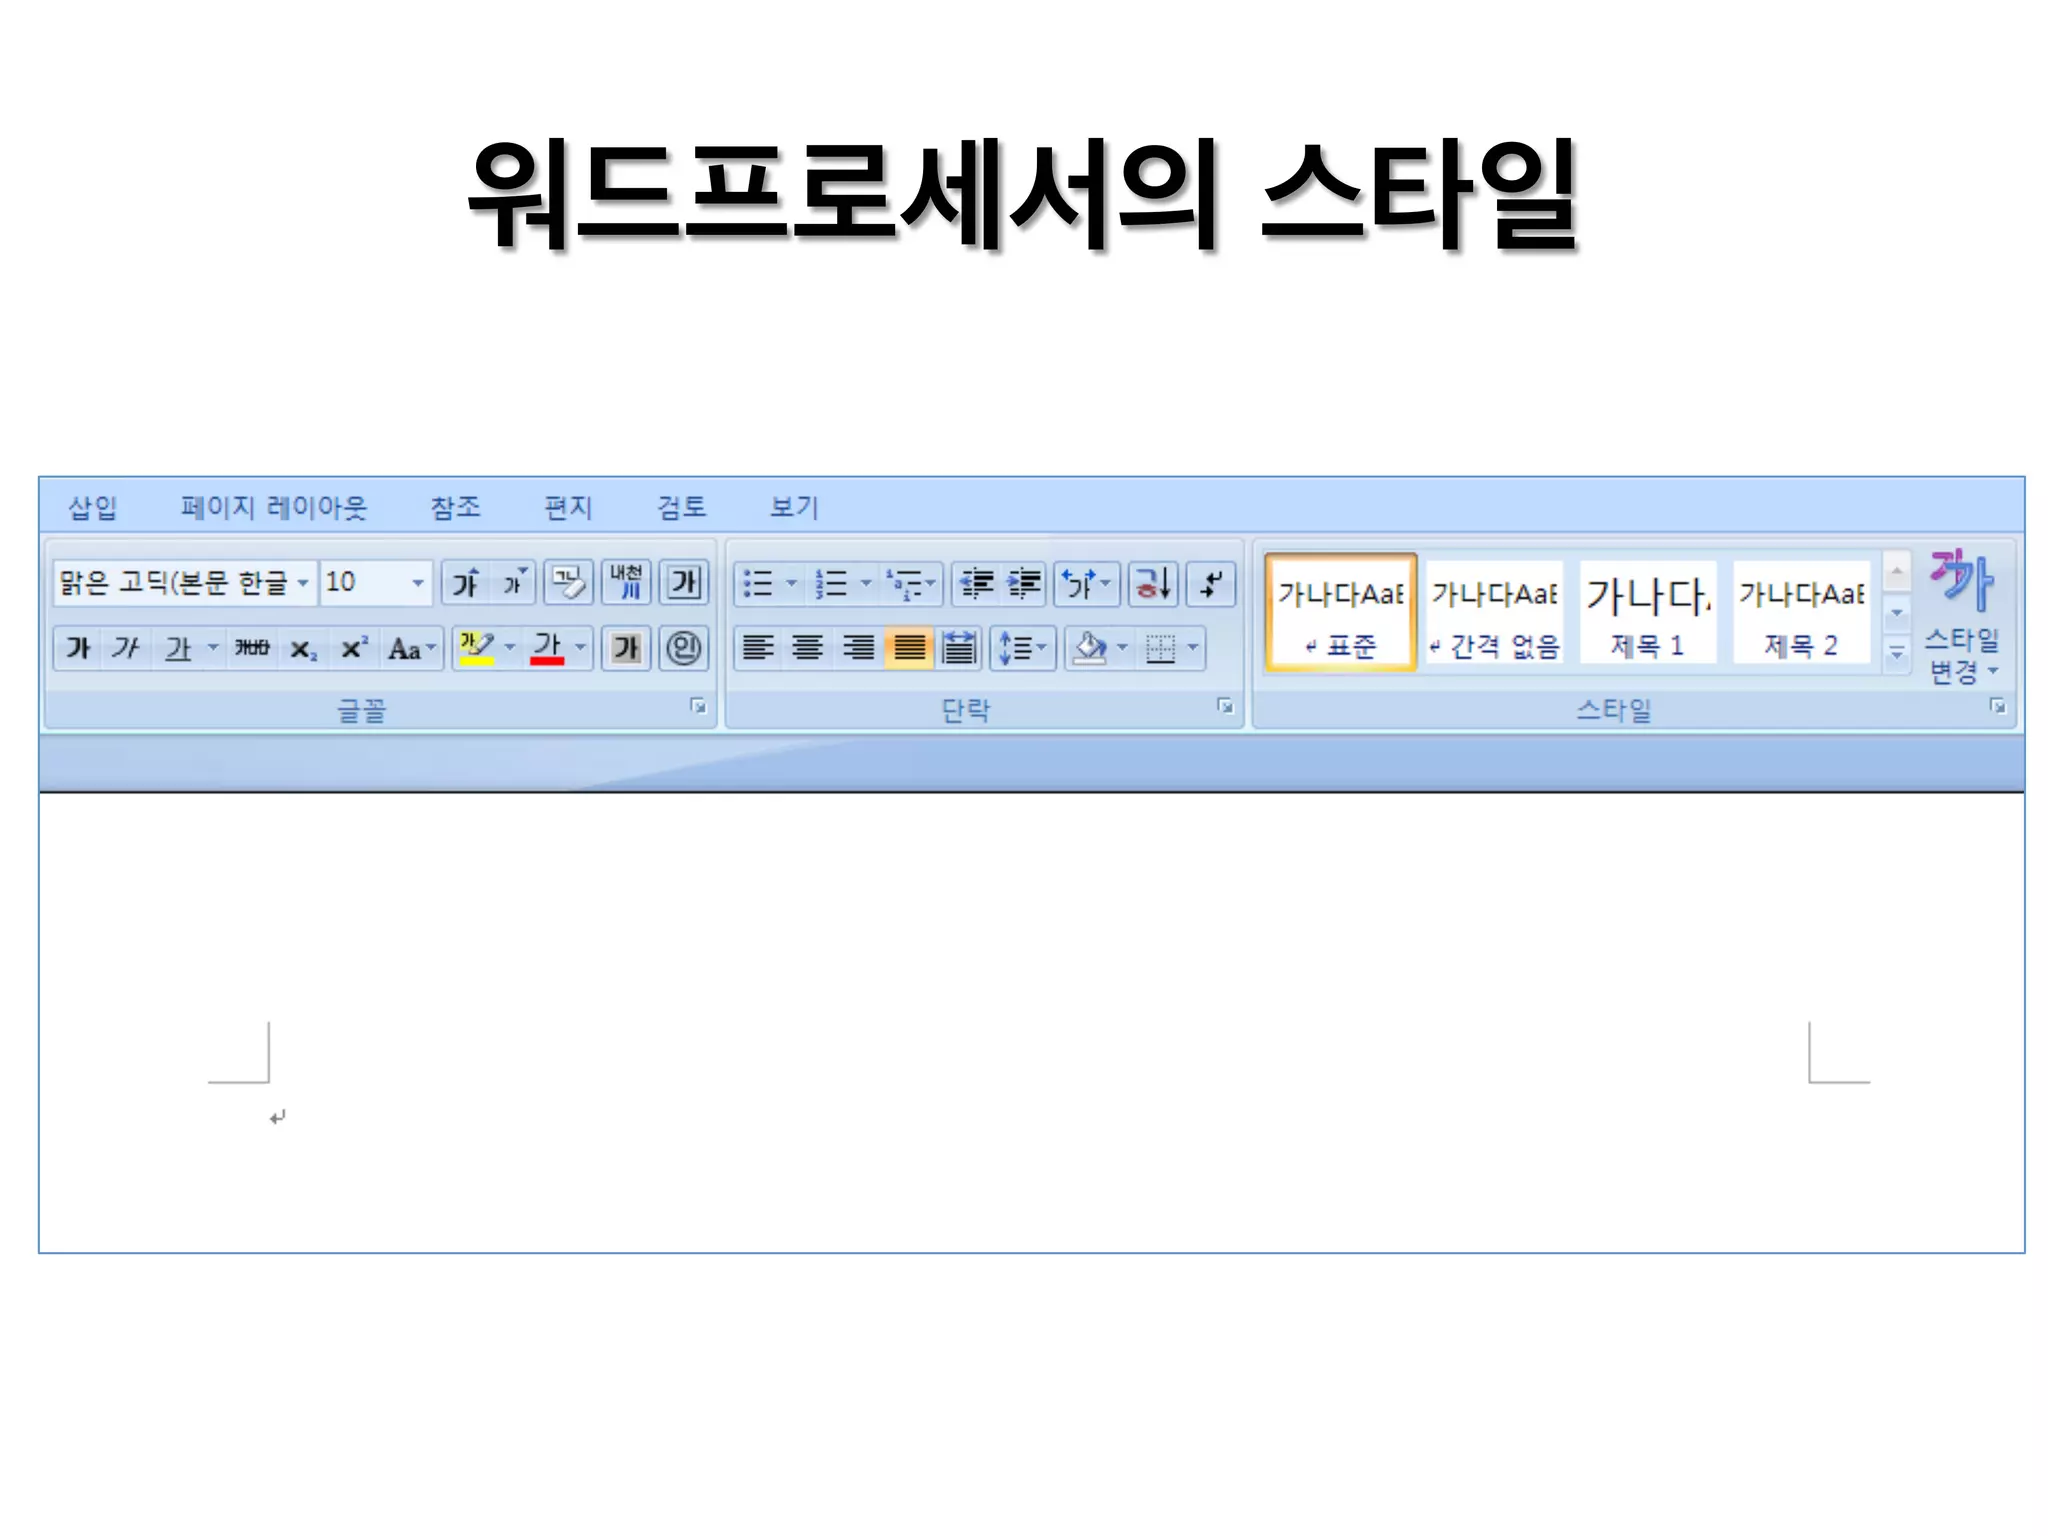Open bullet library dropdown arrow

[x=791, y=583]
